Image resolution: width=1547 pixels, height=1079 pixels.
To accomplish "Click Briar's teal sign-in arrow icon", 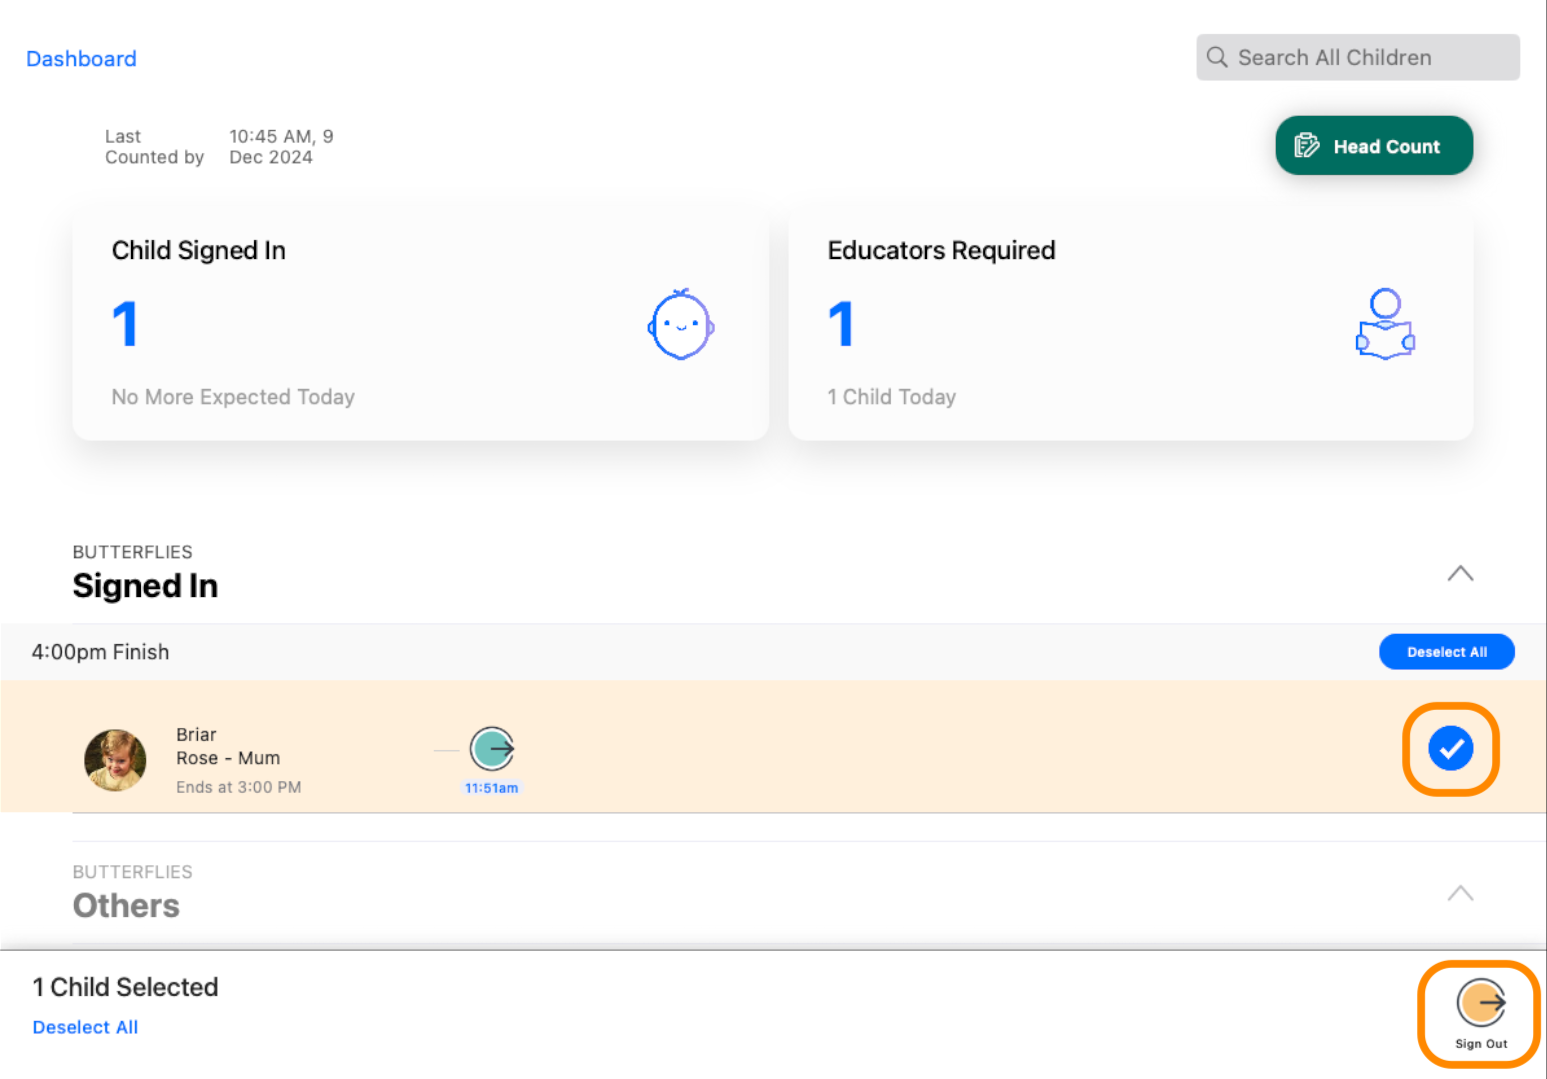I will click(x=492, y=747).
